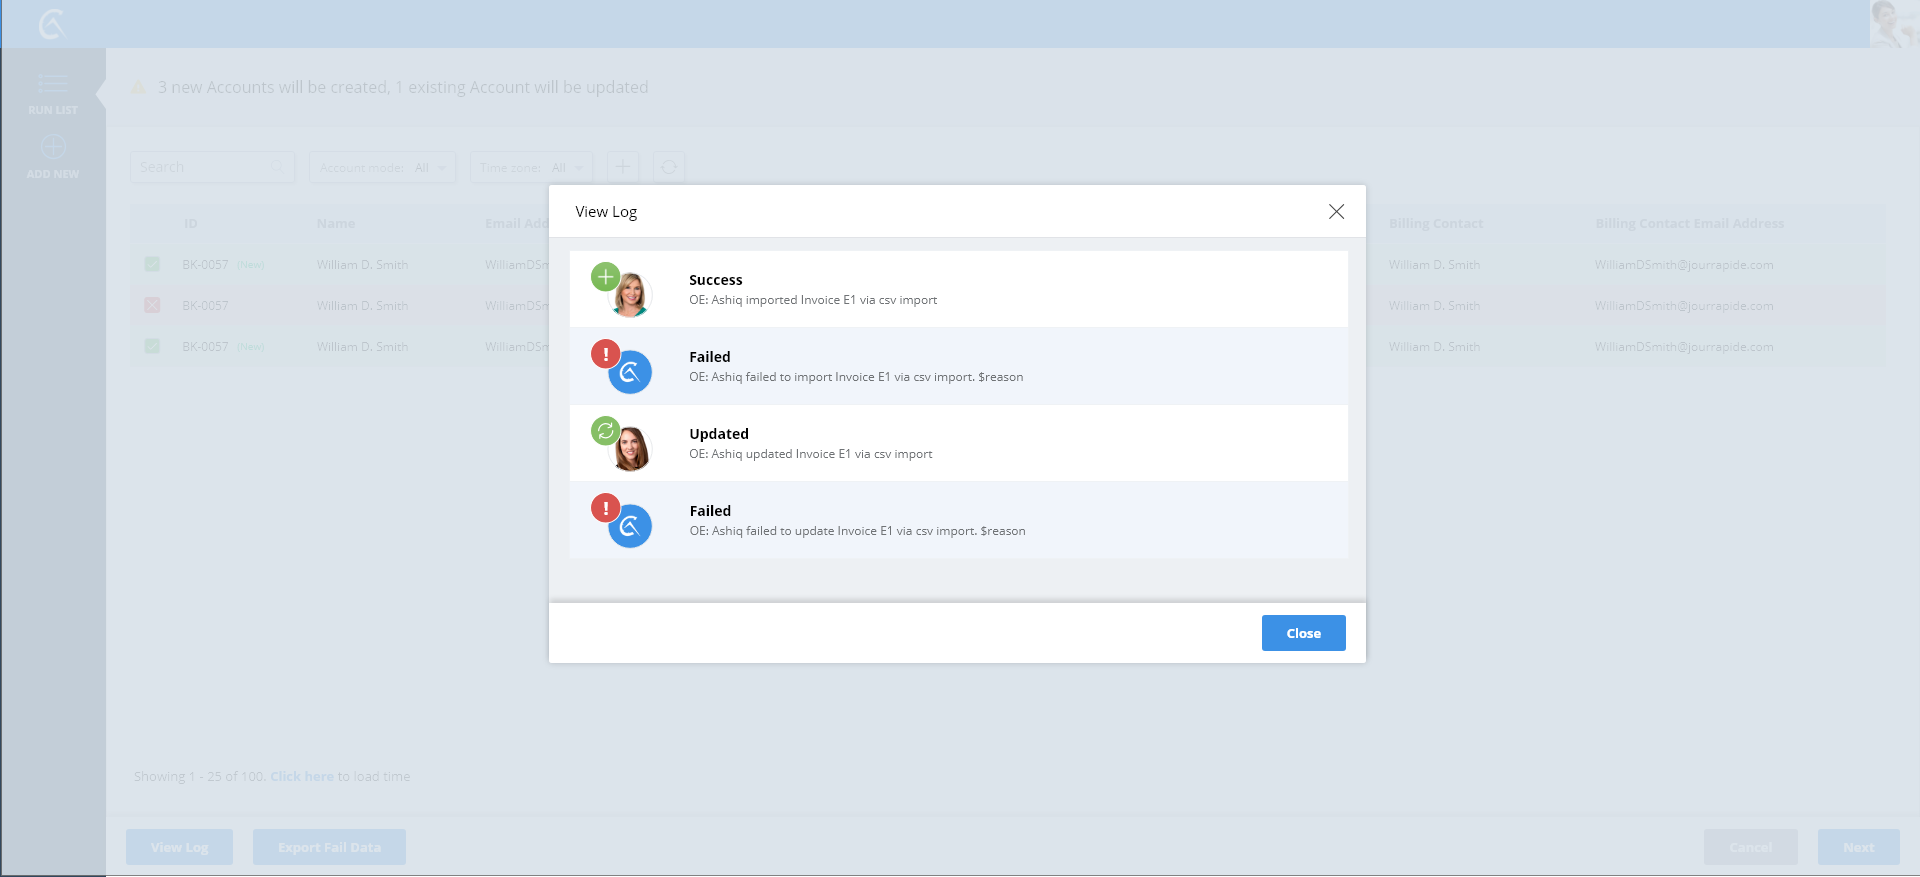Close the View Log dialog with X

pos(1336,212)
